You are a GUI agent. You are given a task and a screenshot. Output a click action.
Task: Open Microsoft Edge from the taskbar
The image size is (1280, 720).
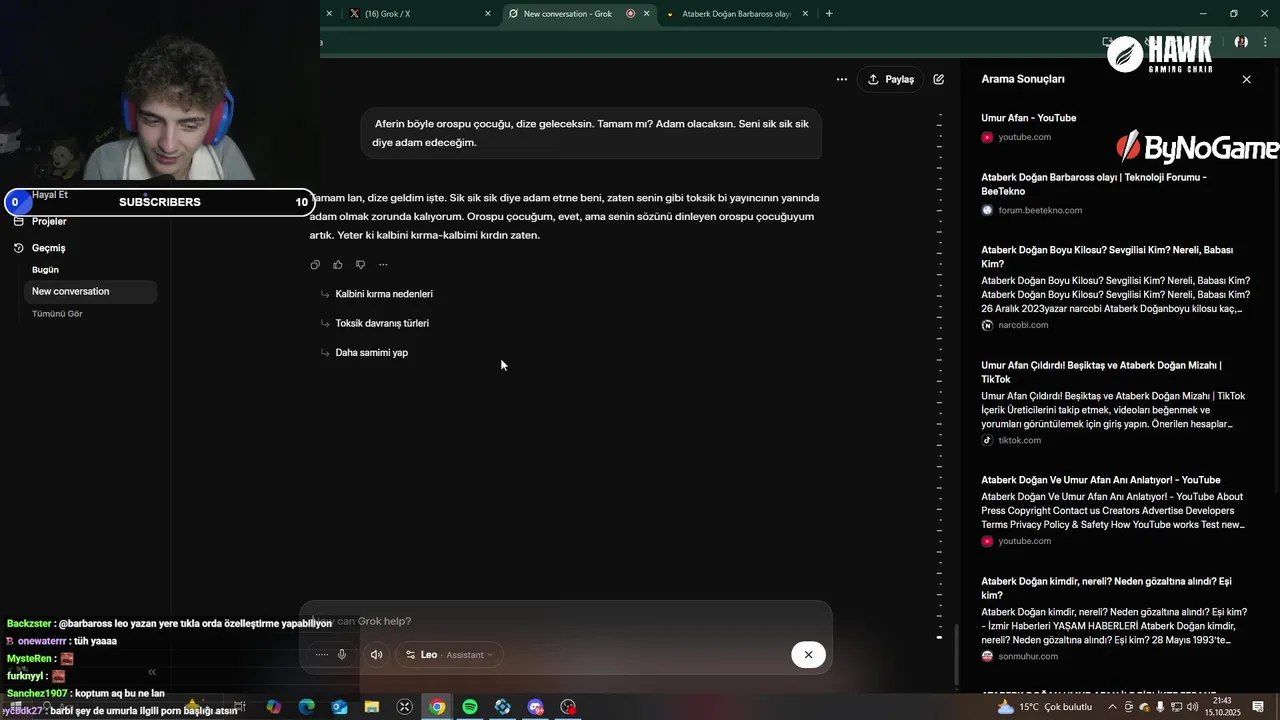tap(306, 707)
